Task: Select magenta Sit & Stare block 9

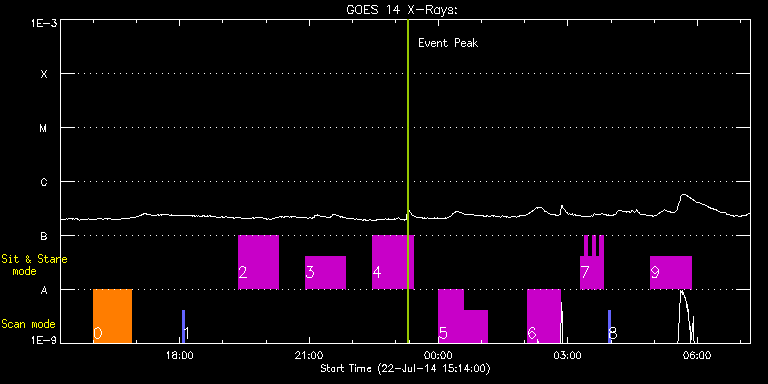Action: (x=671, y=272)
